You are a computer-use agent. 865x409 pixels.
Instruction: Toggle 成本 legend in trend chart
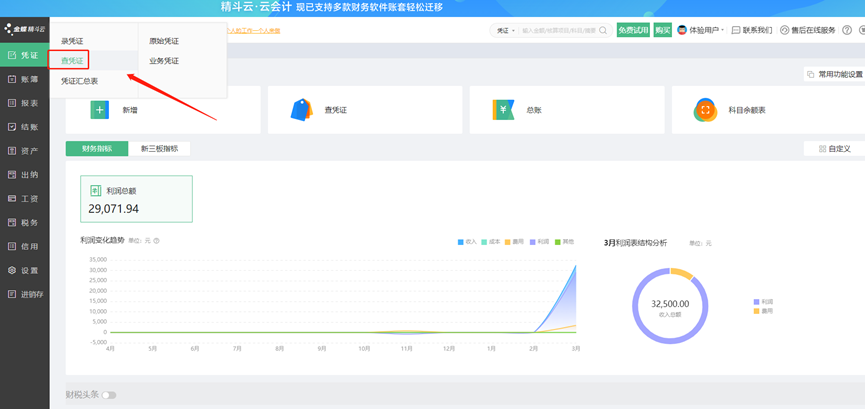[491, 241]
